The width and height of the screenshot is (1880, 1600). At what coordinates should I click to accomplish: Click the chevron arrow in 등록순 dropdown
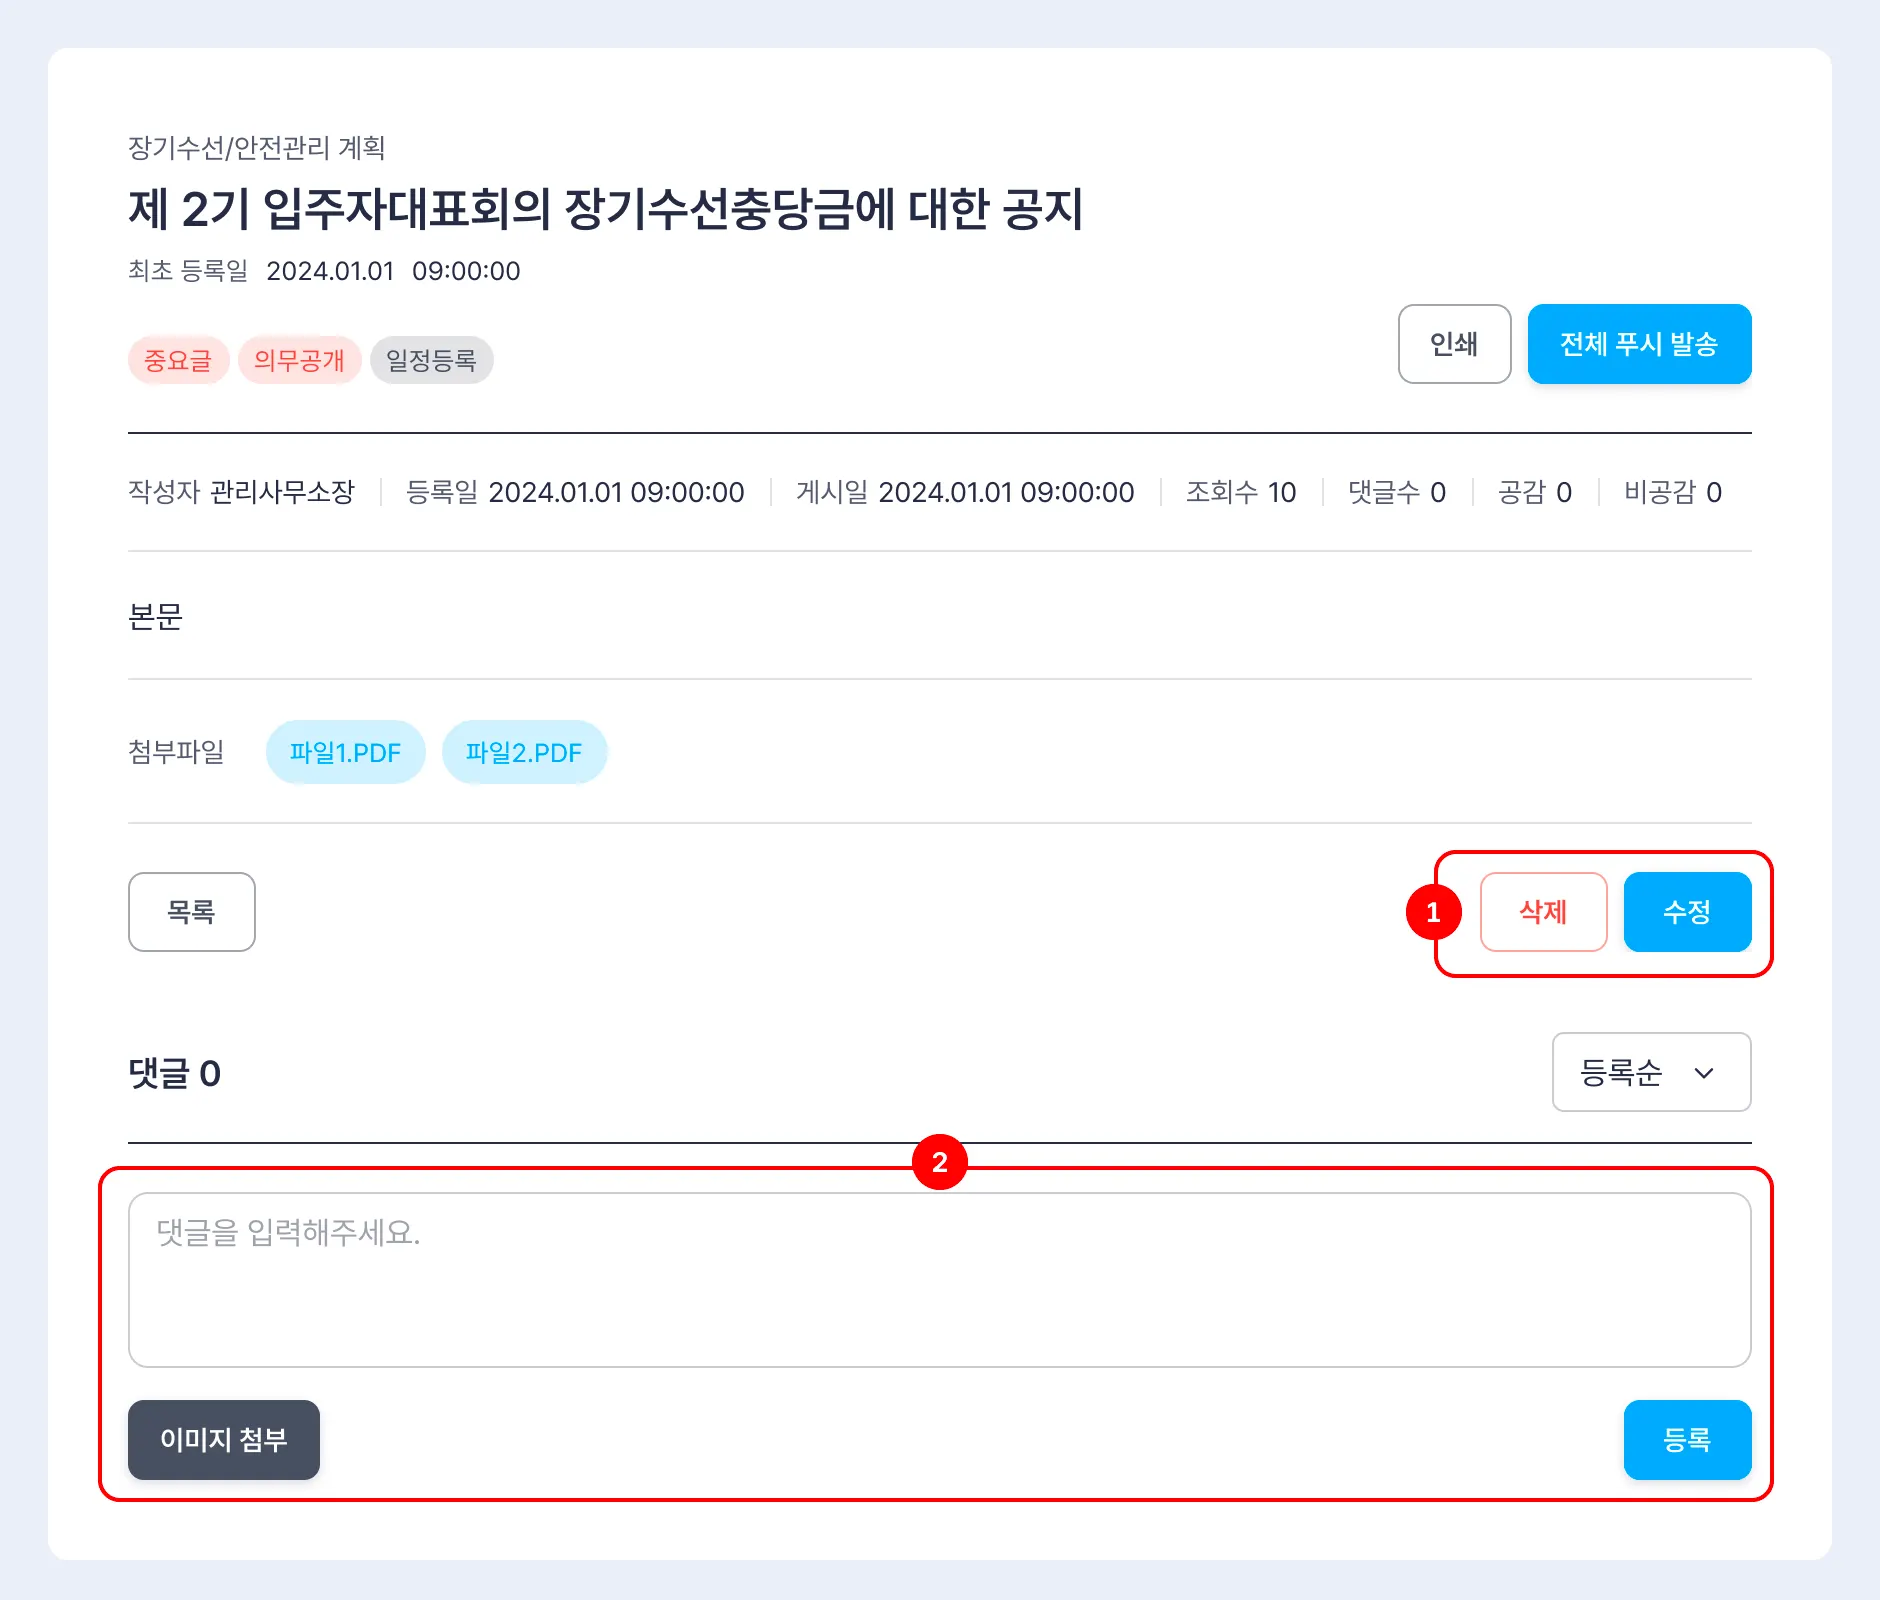1704,1073
